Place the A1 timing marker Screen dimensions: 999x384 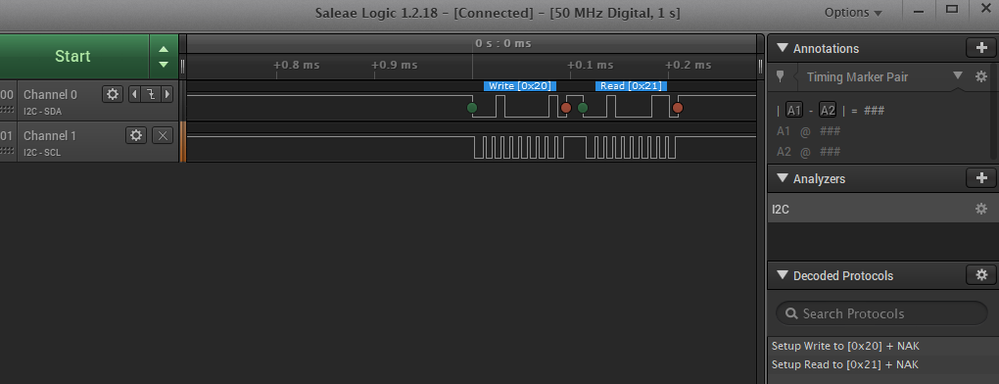[793, 111]
